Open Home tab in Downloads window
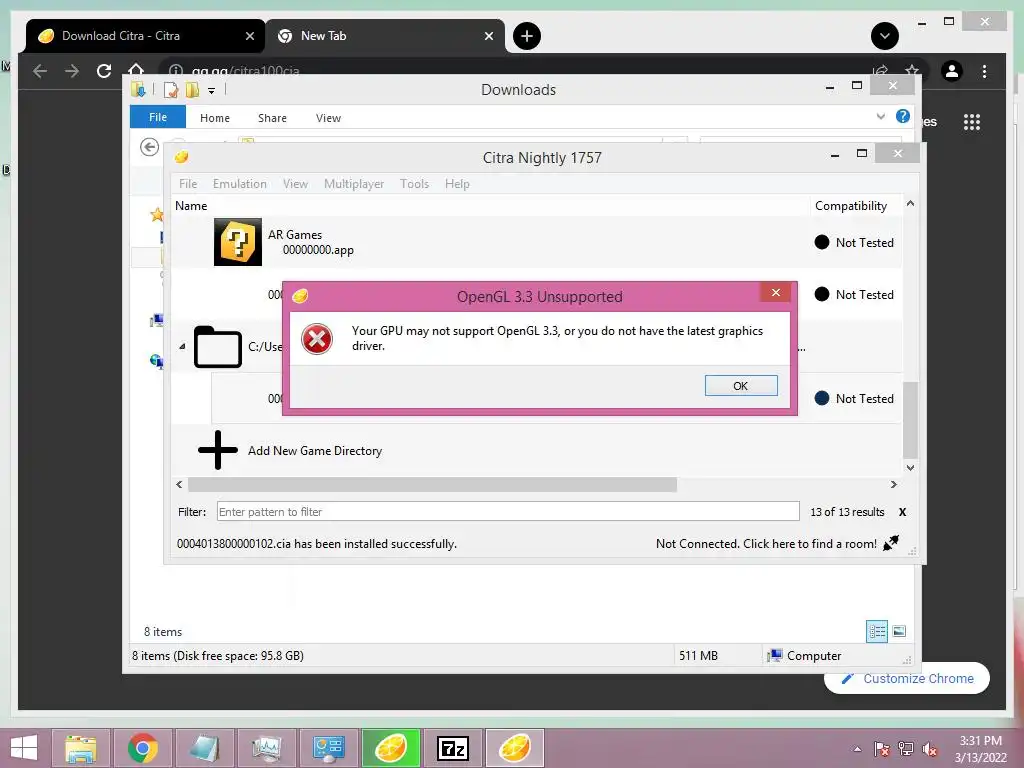This screenshot has width=1024, height=768. 215,118
